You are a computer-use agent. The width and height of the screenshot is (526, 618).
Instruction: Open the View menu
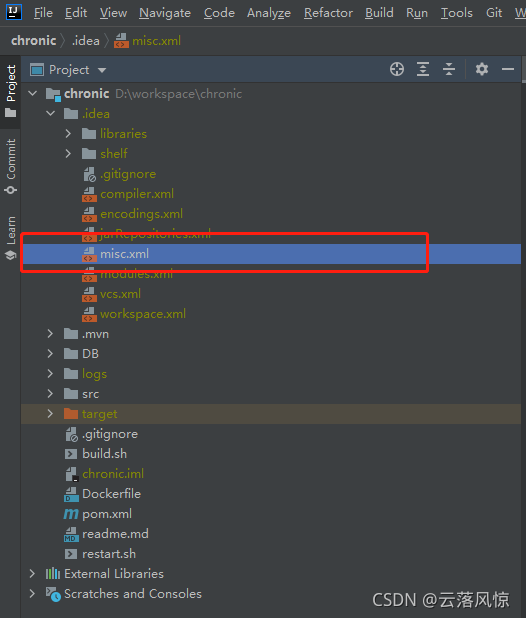pyautogui.click(x=113, y=13)
